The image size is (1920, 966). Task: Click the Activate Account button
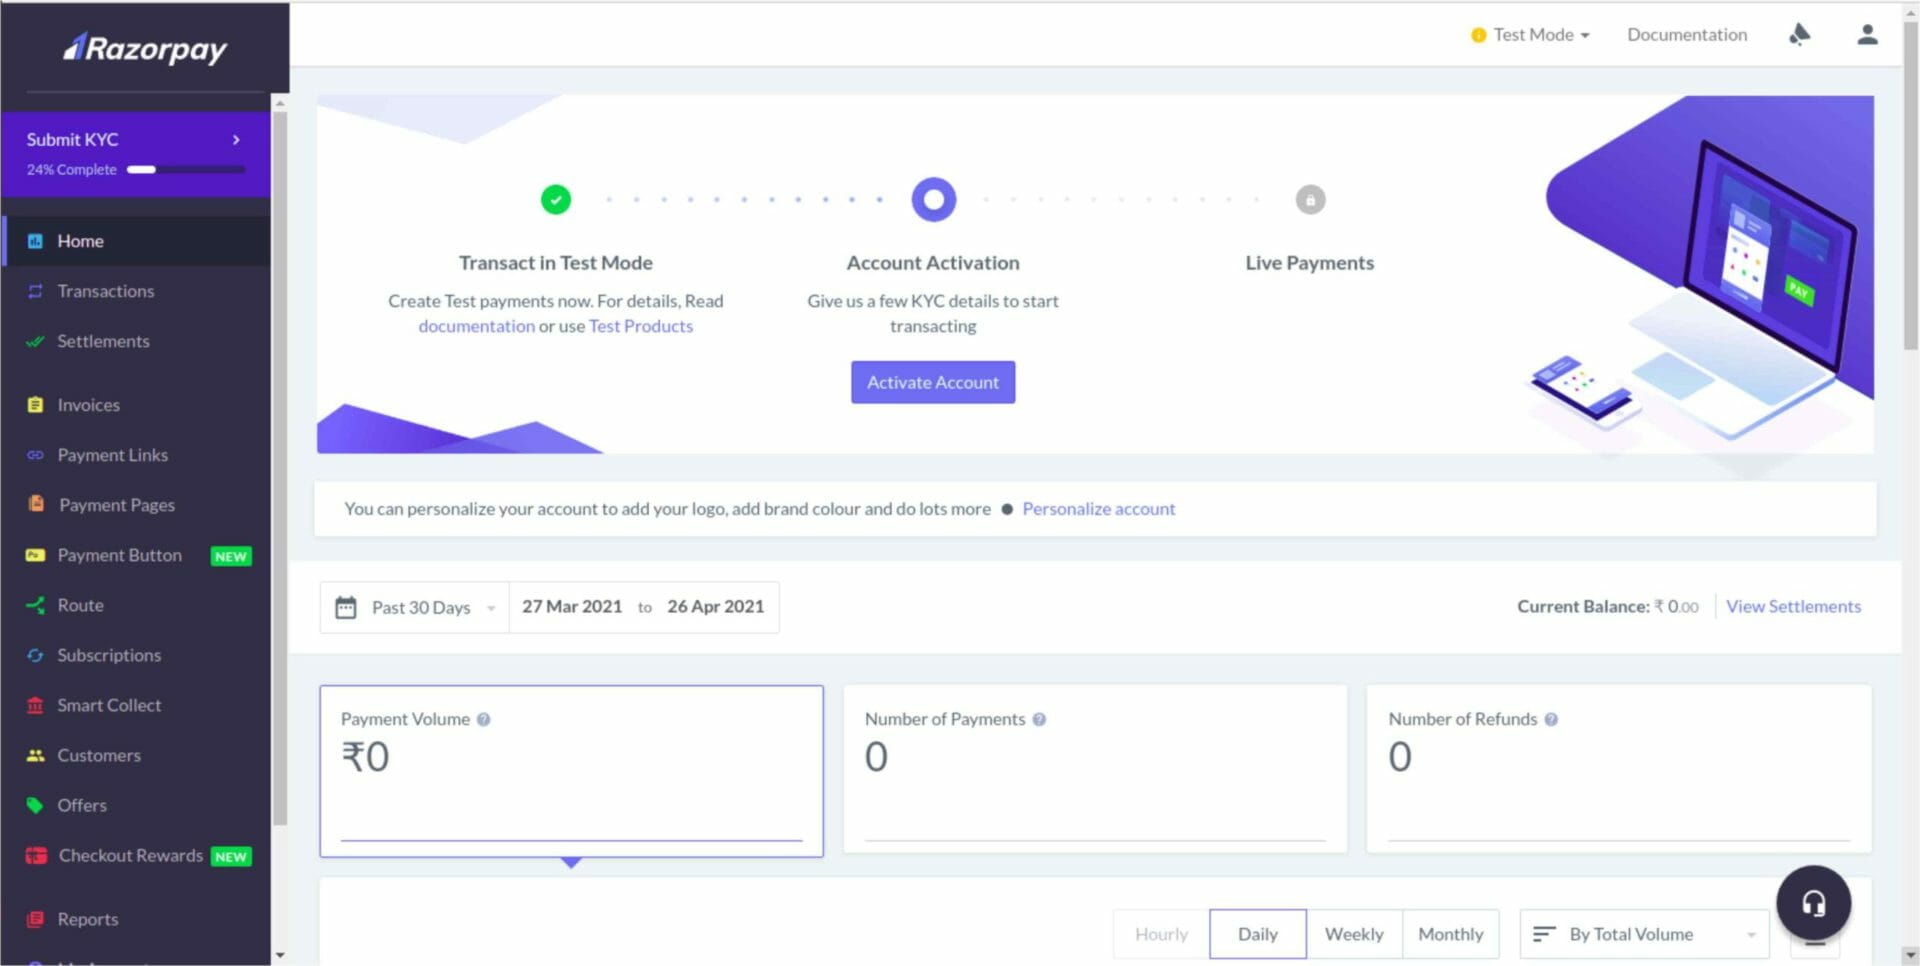point(933,382)
